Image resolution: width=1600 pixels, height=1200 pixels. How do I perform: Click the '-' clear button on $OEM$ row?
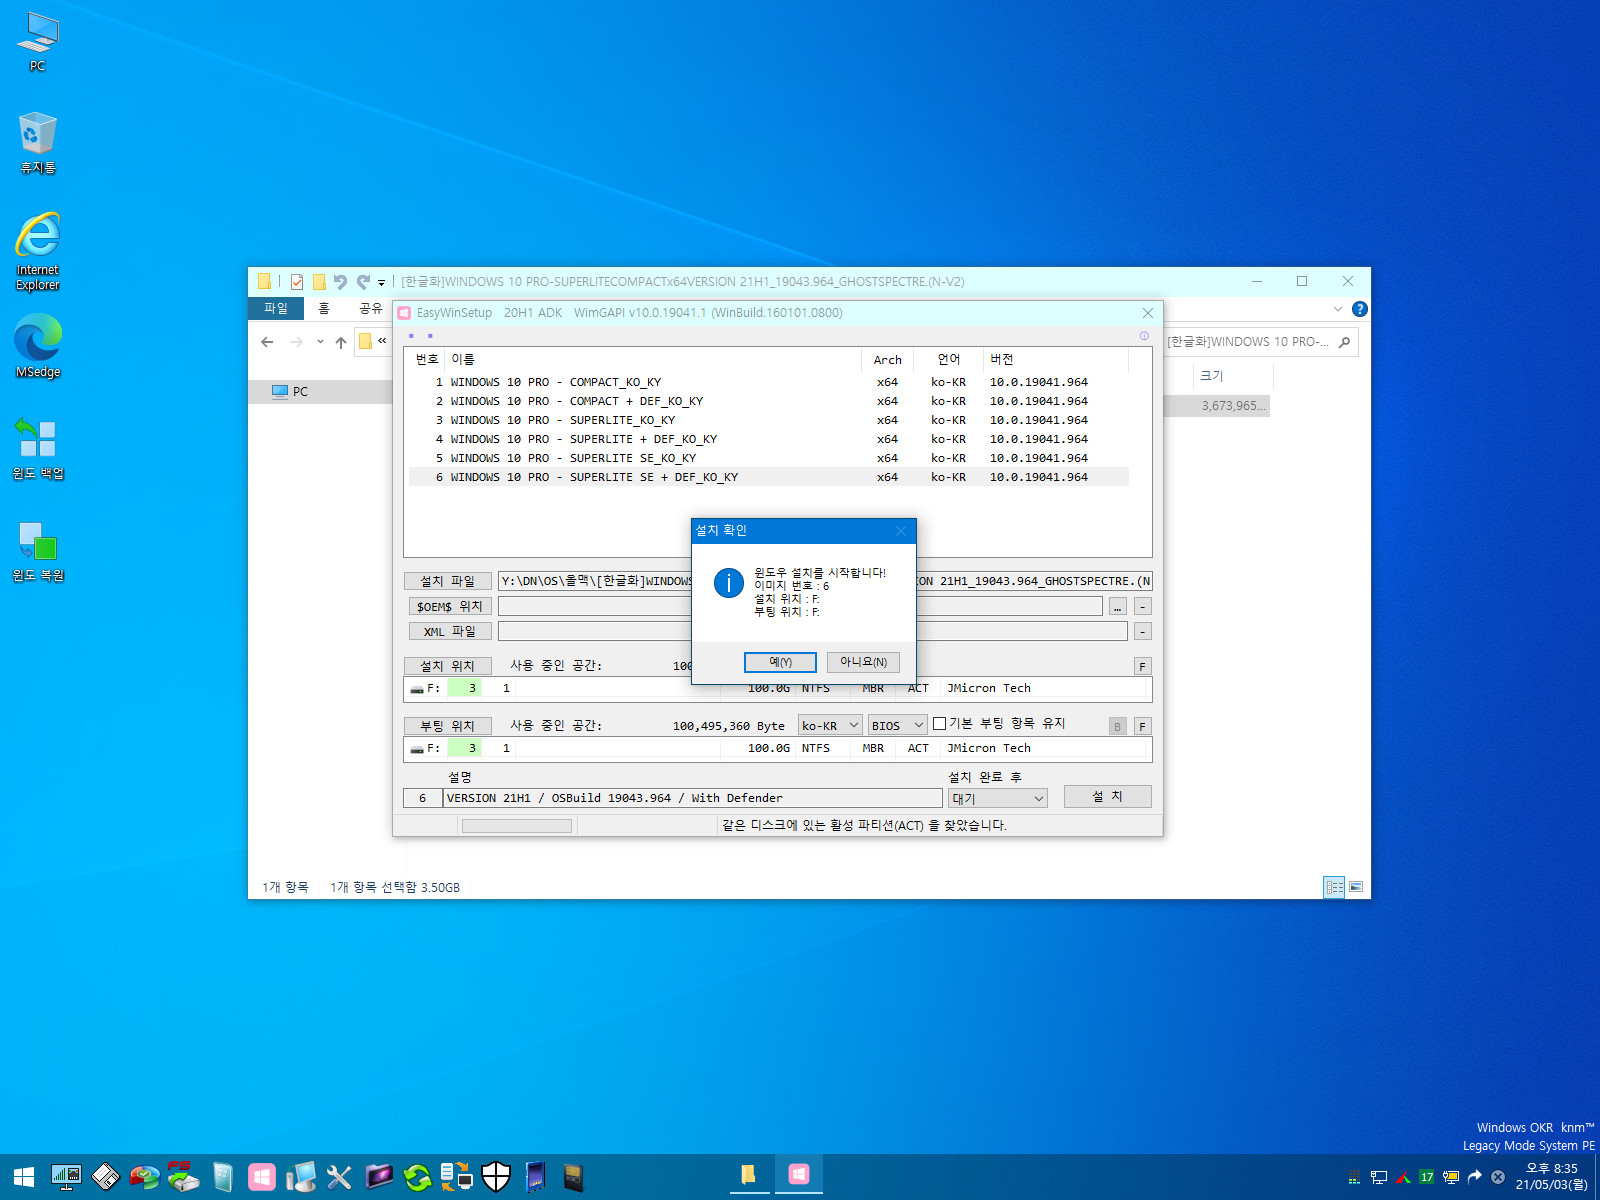click(x=1142, y=606)
